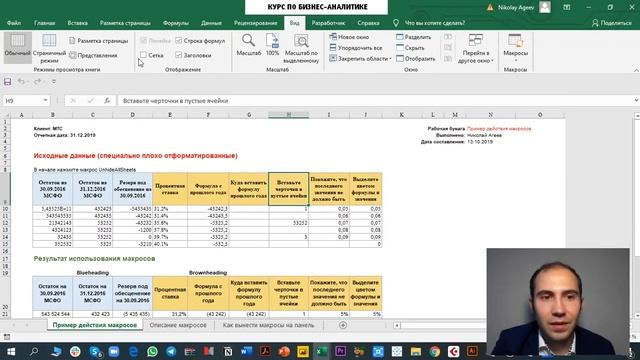This screenshot has height=360, width=640.
Task: Click Разделить split window
Action: click(x=413, y=37)
